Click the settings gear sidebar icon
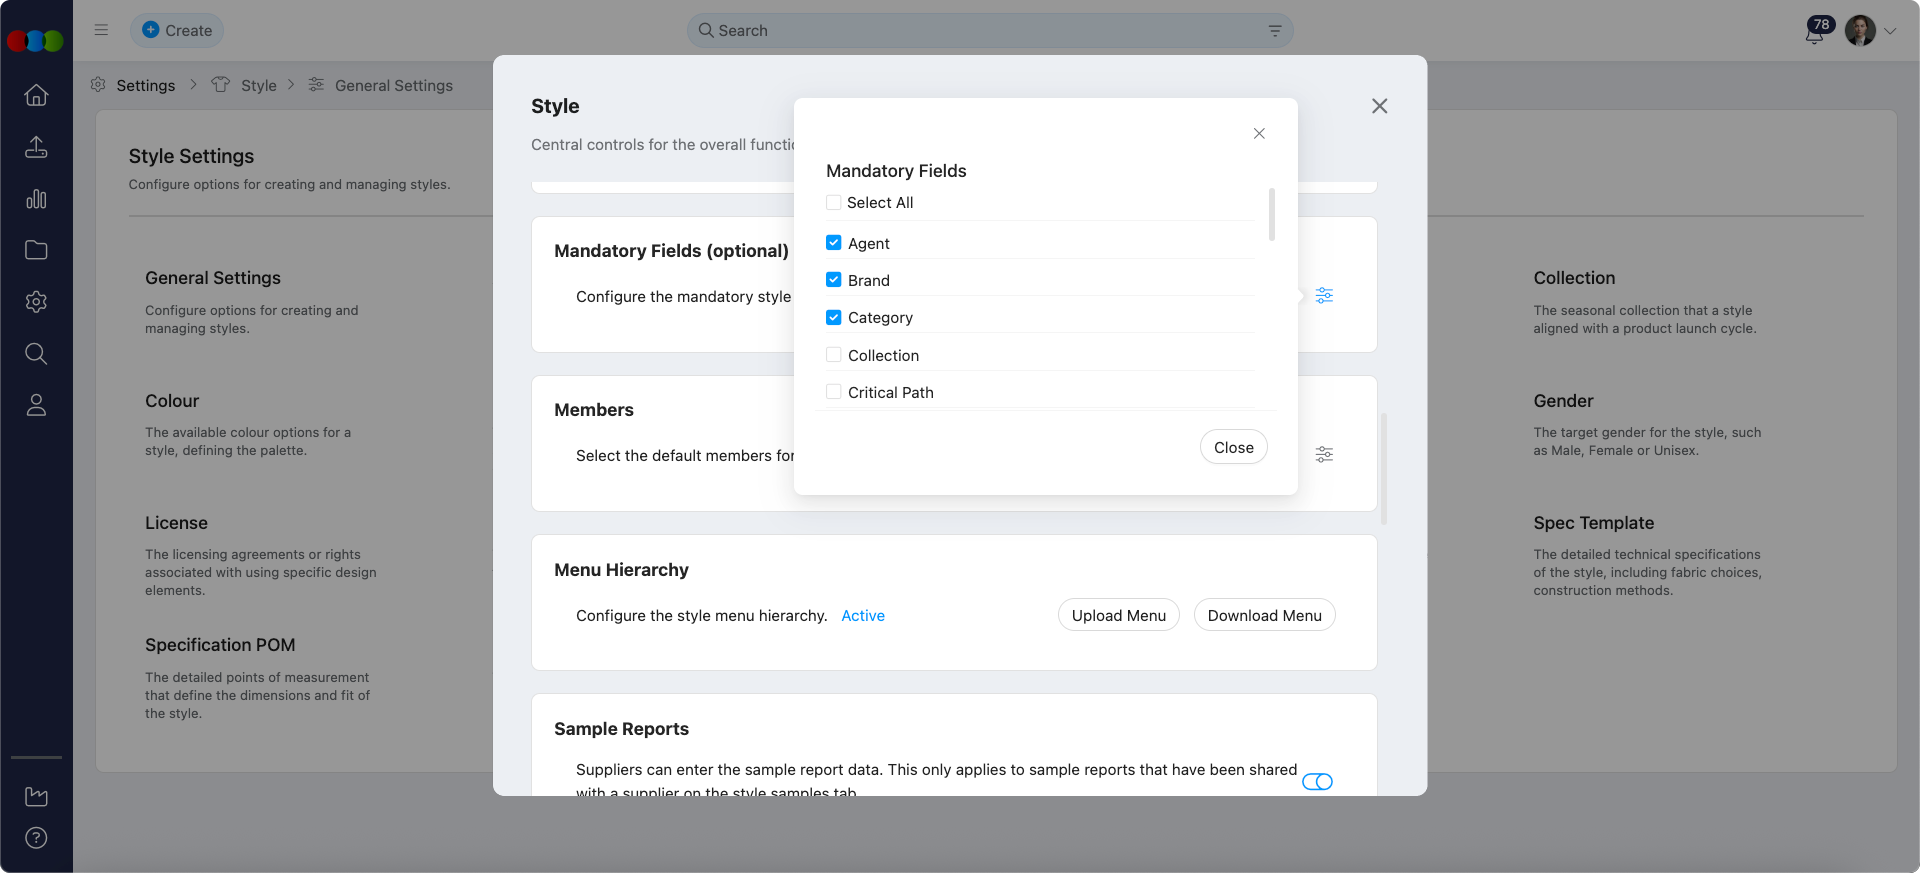Image resolution: width=1920 pixels, height=873 pixels. coord(36,302)
